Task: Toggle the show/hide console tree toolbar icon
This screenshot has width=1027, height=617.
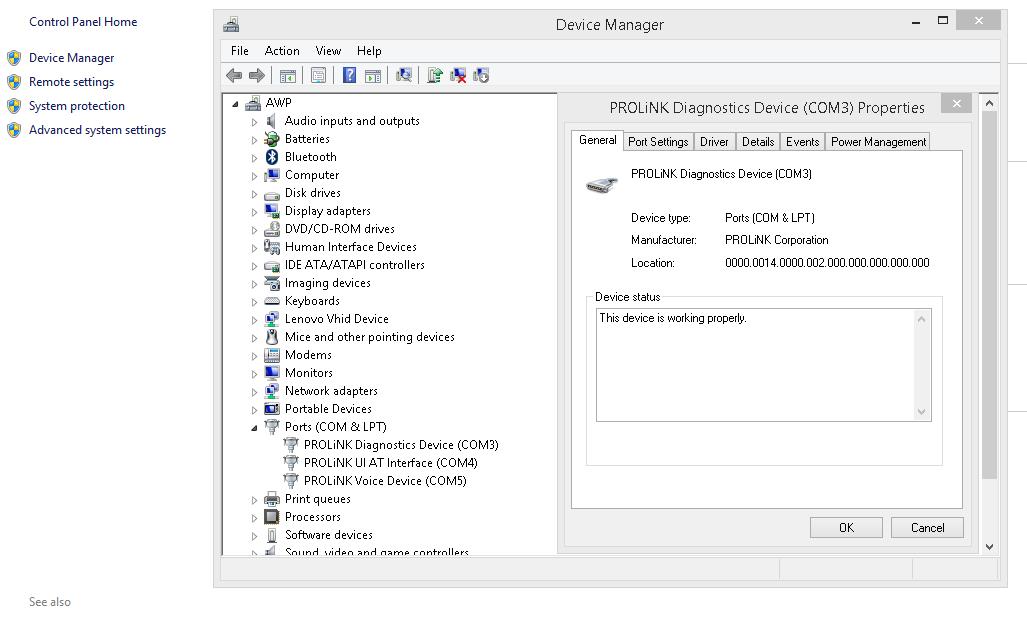Action: pos(288,76)
